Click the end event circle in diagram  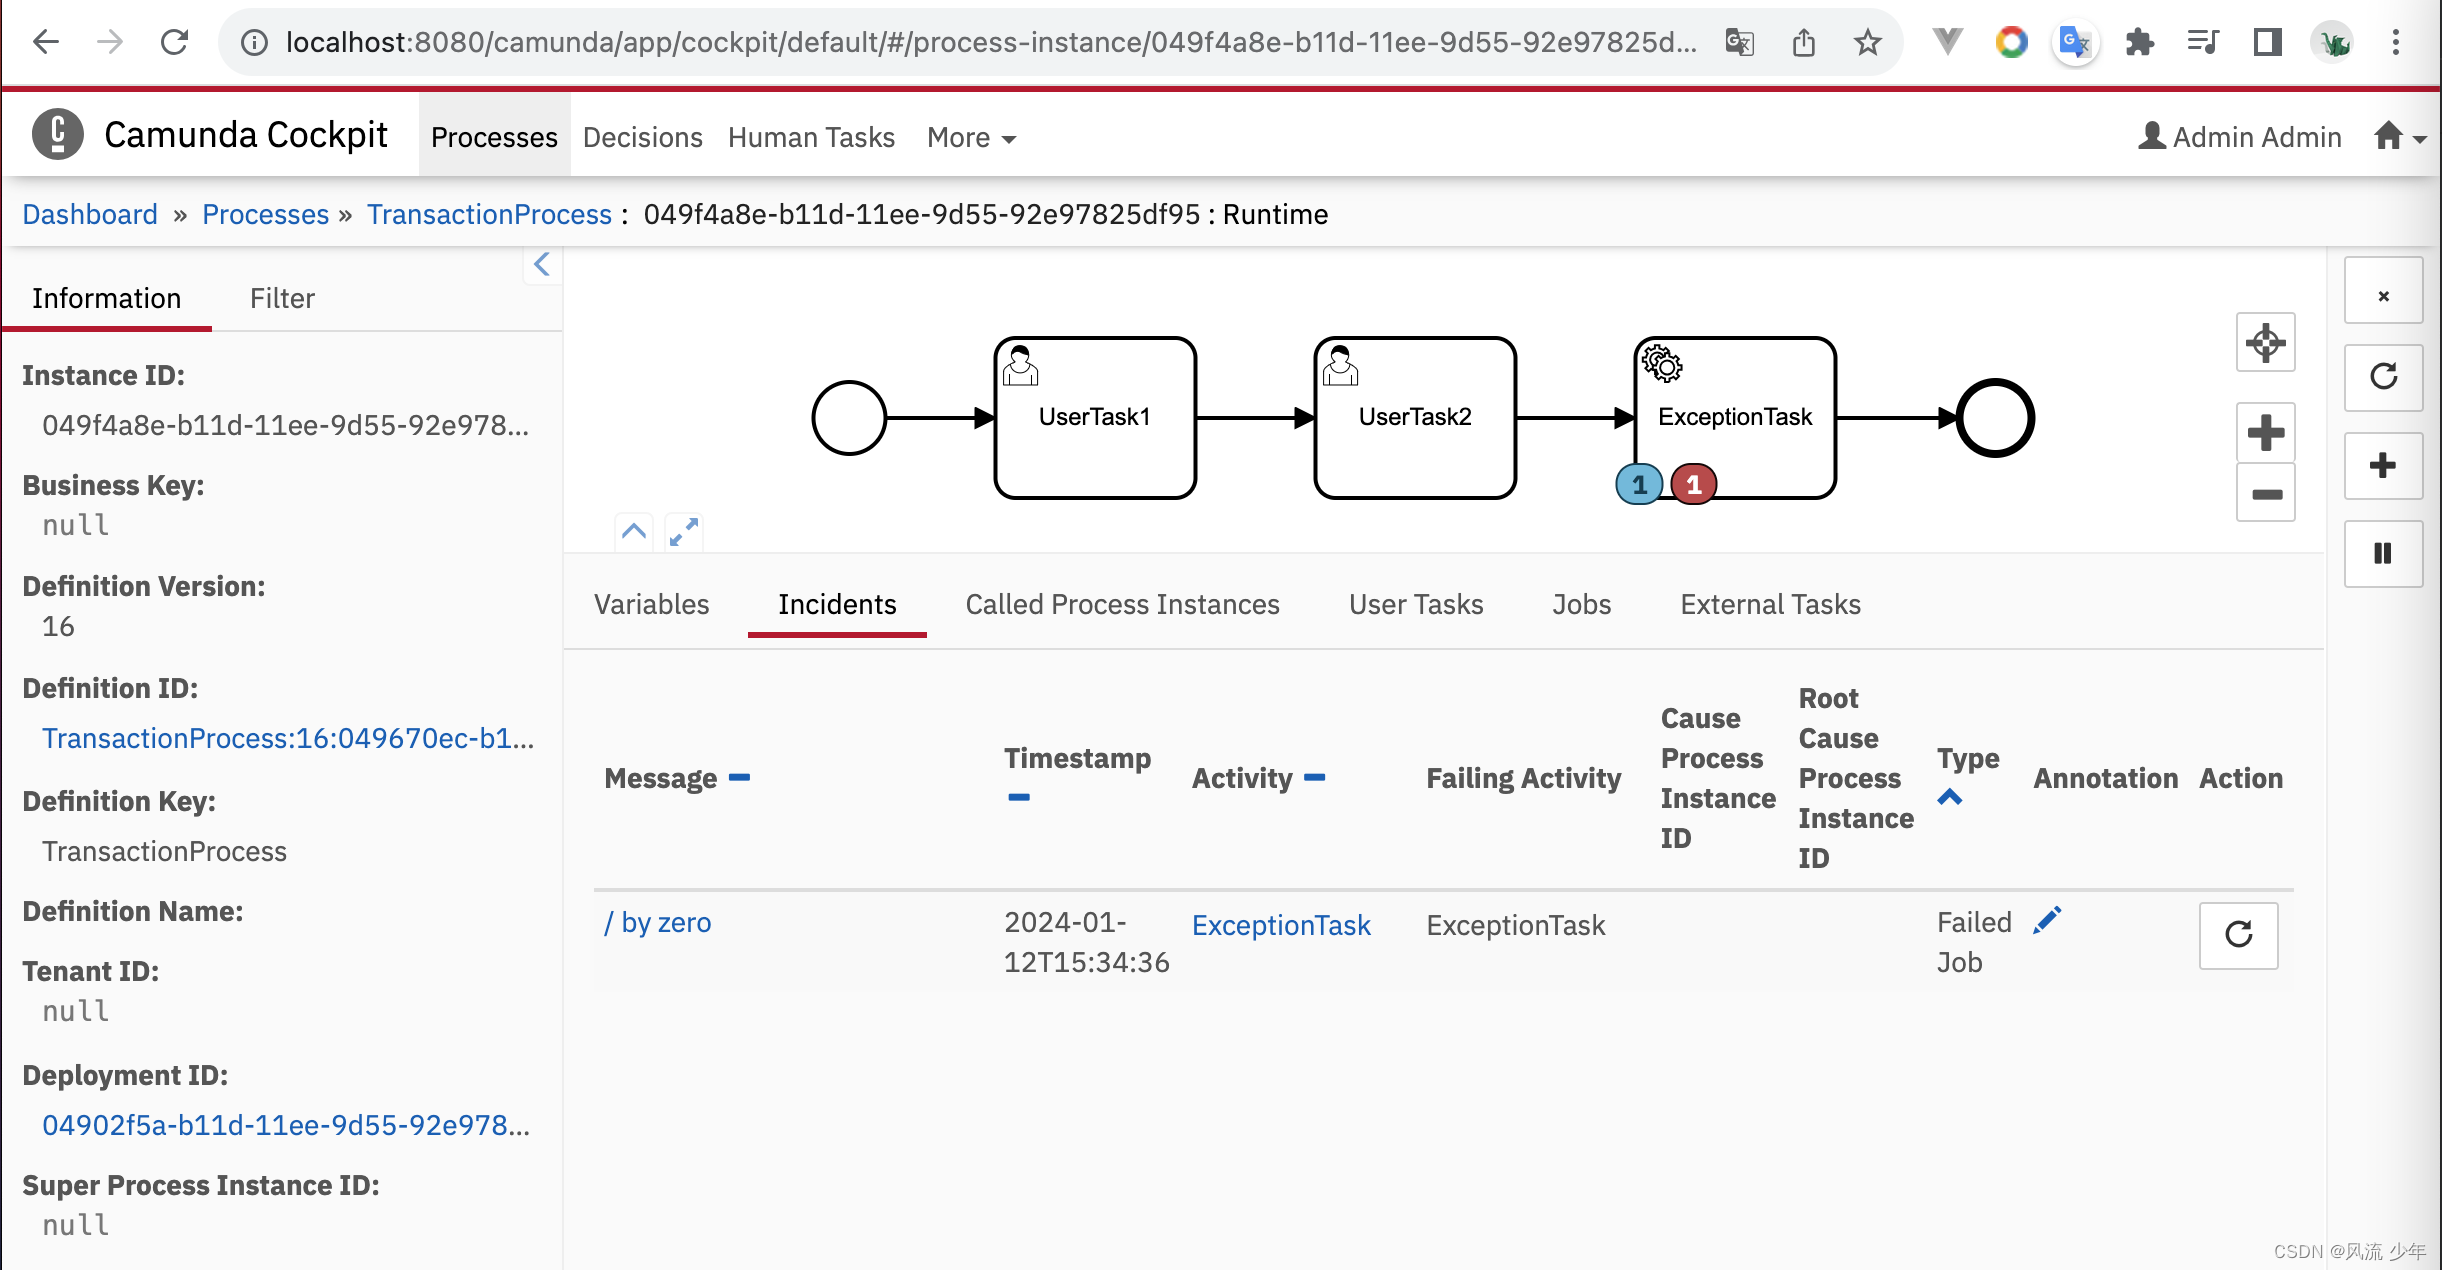click(1995, 417)
